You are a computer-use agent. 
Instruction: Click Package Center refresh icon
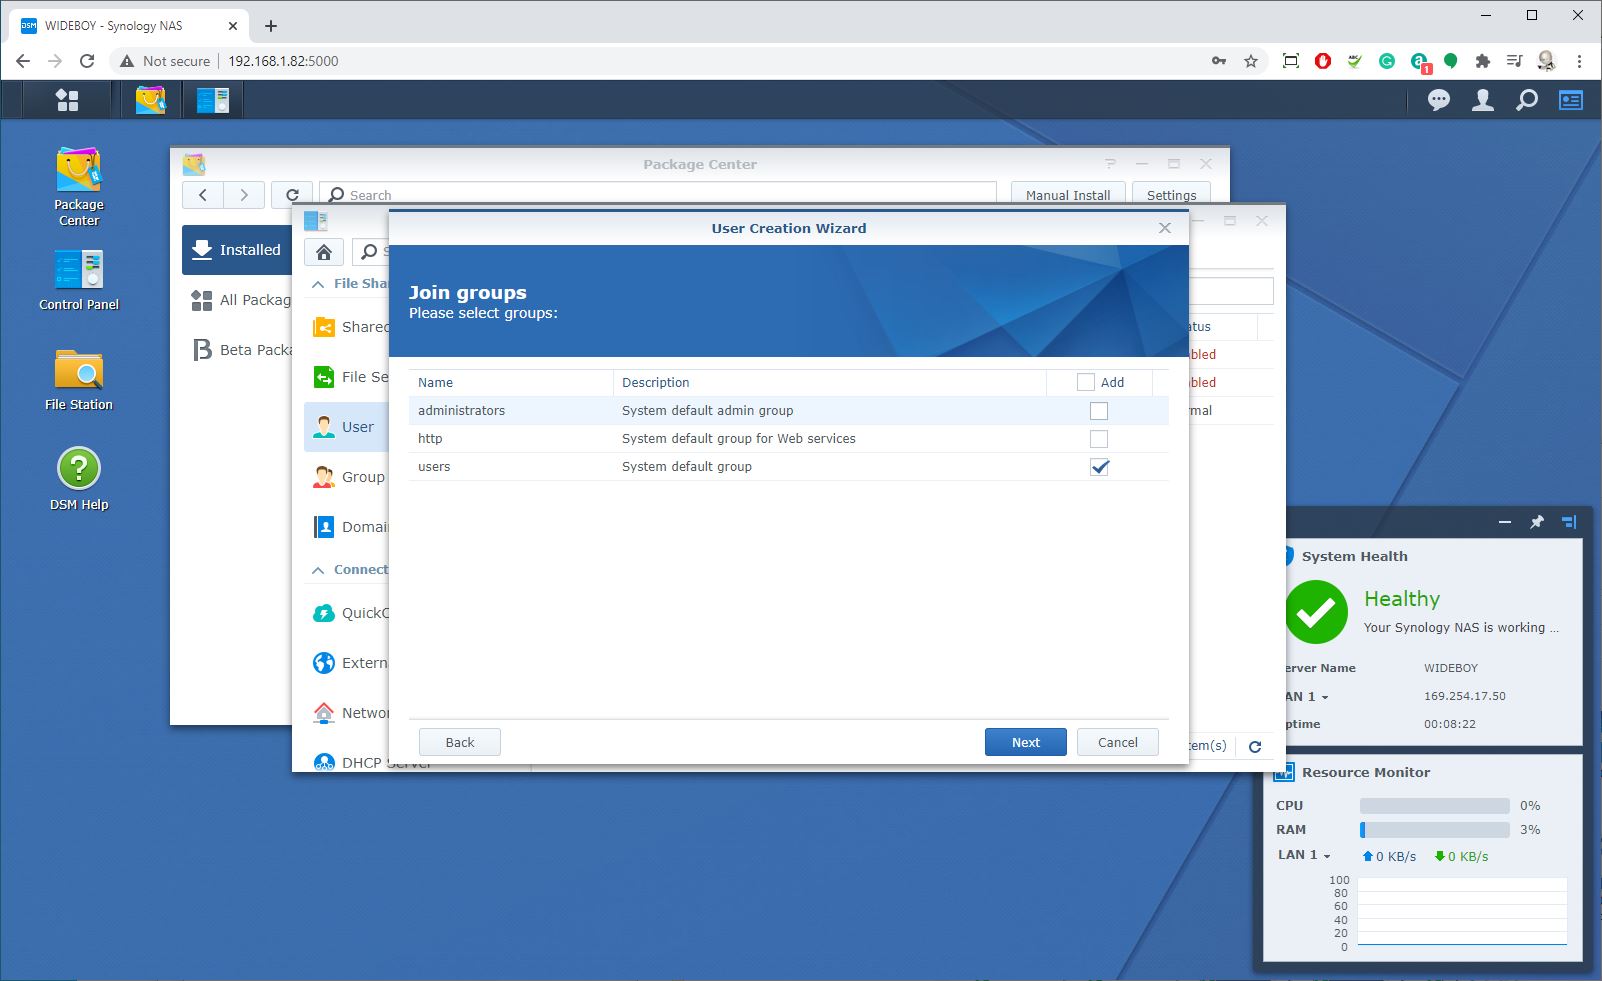pyautogui.click(x=292, y=195)
